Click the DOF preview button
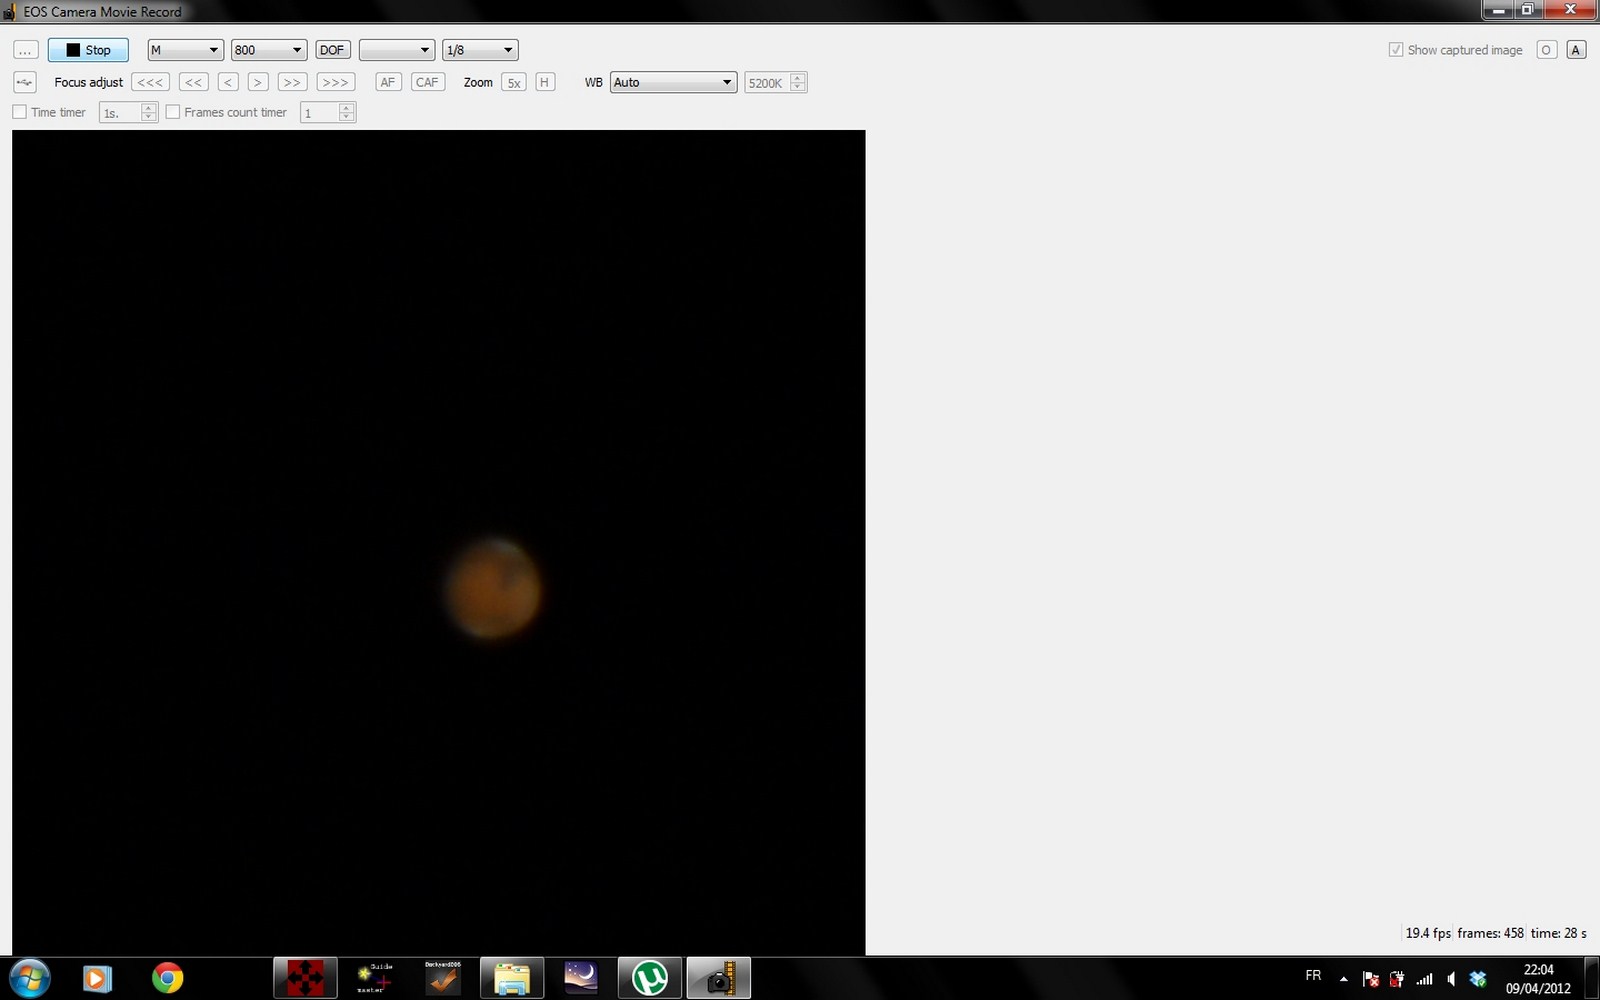This screenshot has width=1600, height=1000. click(332, 50)
